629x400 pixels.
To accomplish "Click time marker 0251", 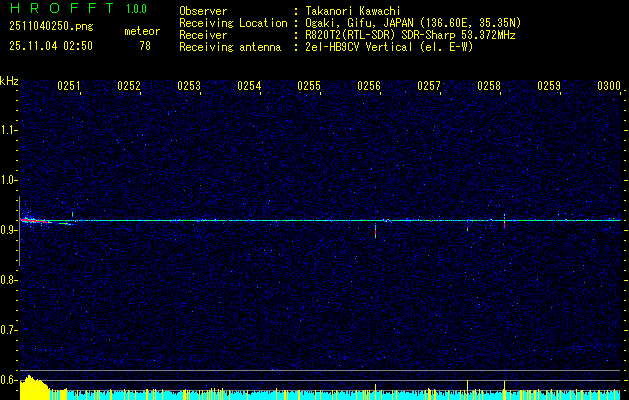I will pos(69,86).
